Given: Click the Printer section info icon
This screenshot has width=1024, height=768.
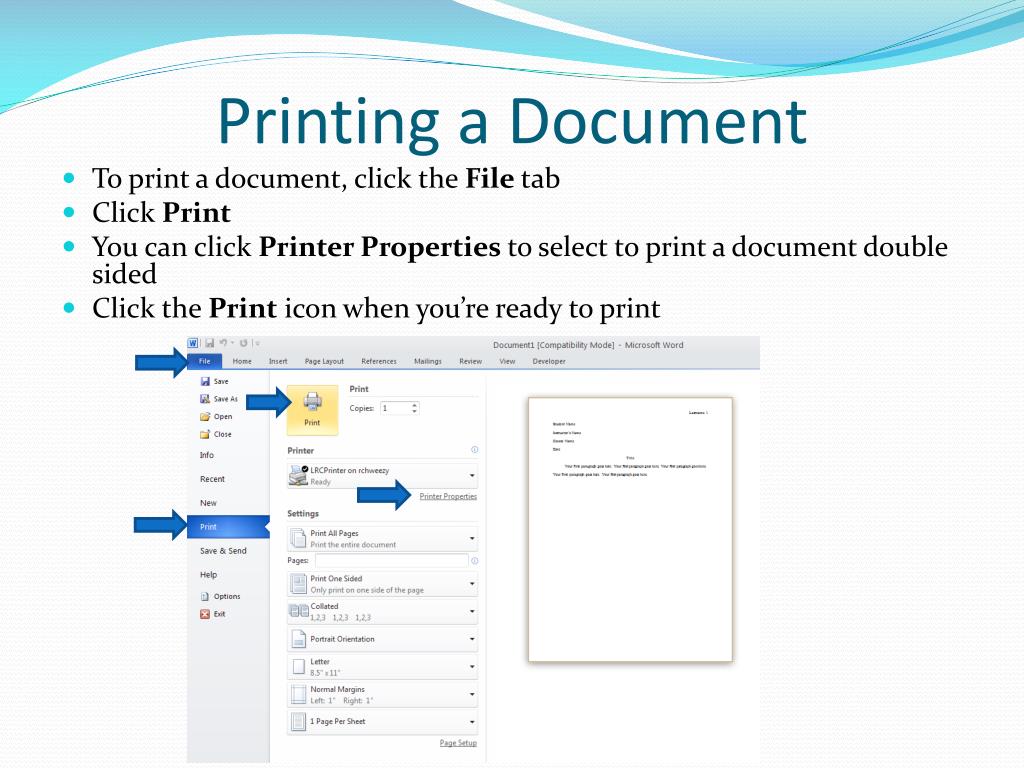Looking at the screenshot, I should (475, 449).
